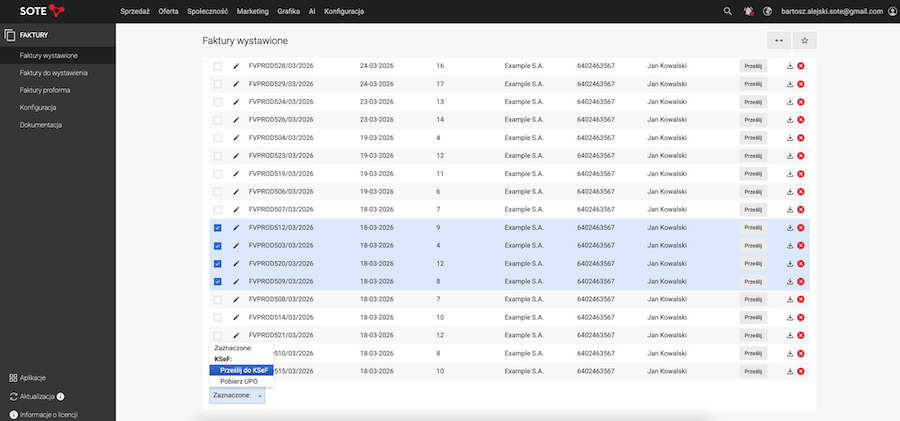The image size is (900, 421).
Task: Open the notifications bell icon
Action: pyautogui.click(x=748, y=11)
